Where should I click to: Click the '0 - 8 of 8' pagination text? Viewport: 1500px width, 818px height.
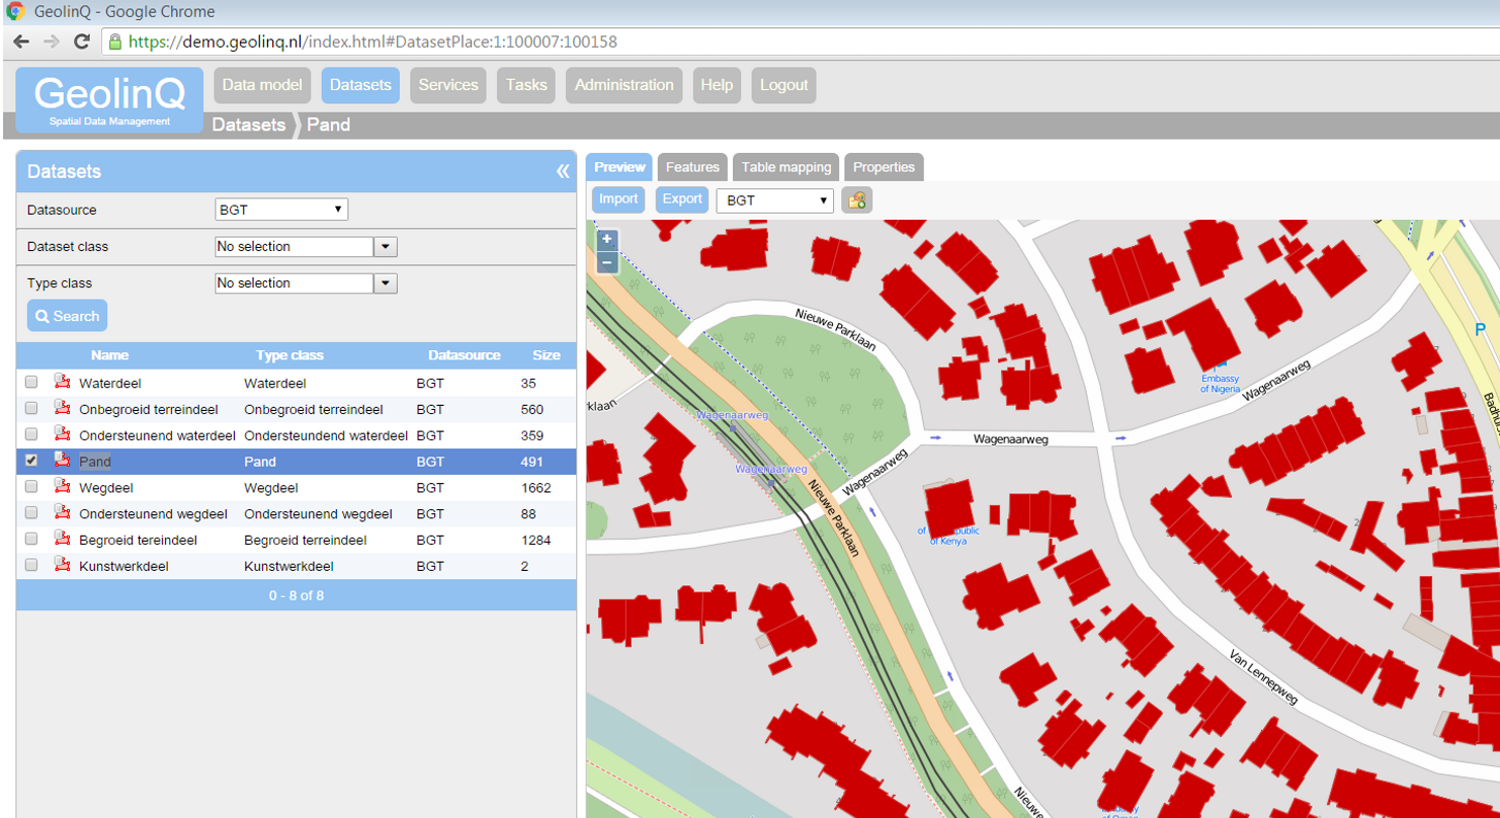click(x=296, y=596)
